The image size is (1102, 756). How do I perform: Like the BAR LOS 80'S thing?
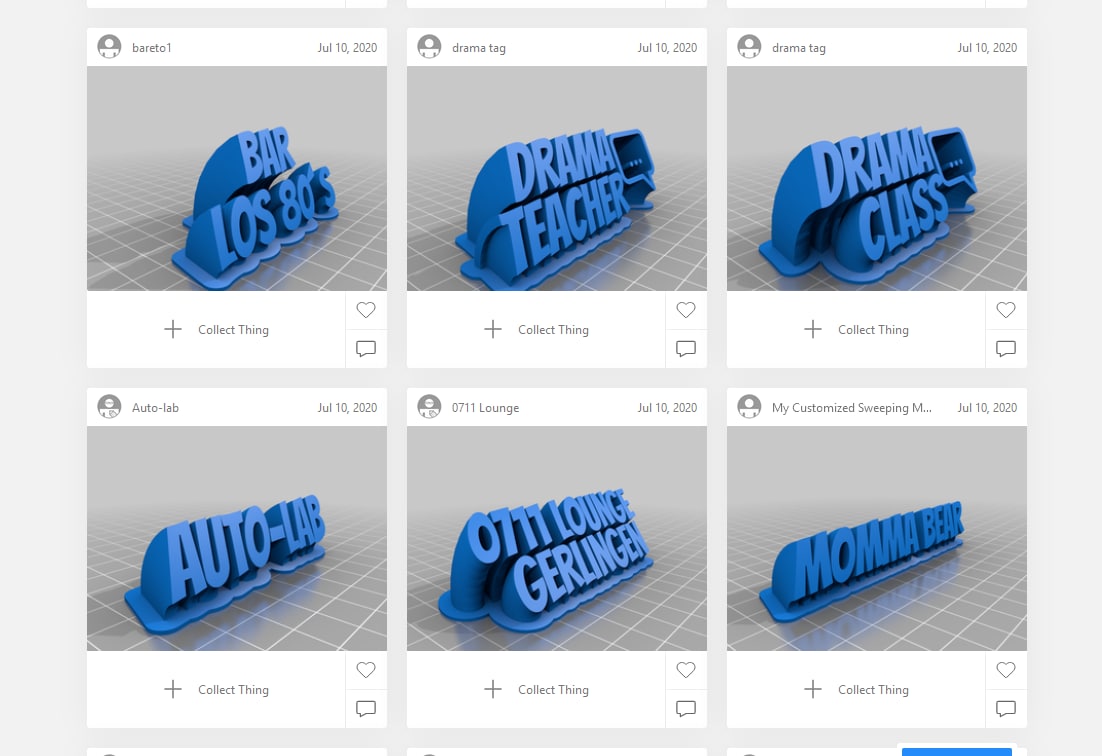pyautogui.click(x=365, y=310)
